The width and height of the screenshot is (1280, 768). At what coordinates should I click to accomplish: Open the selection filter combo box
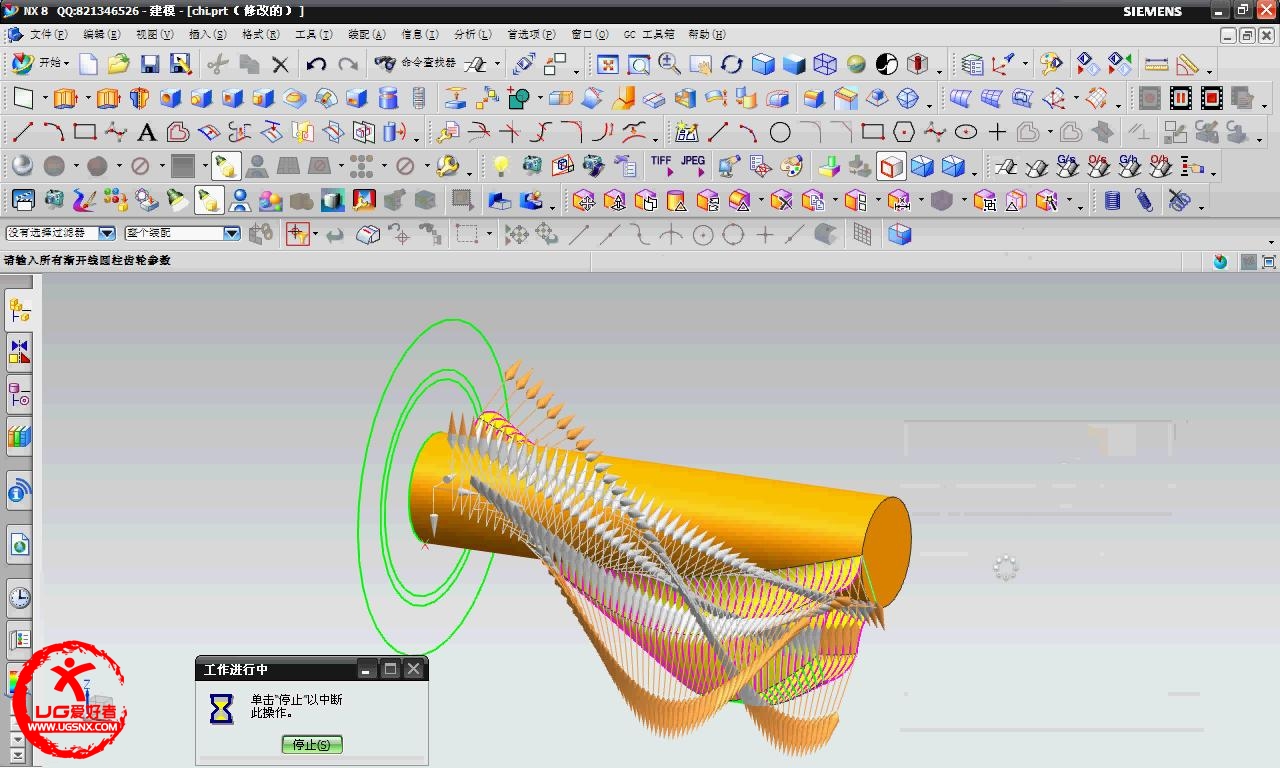(60, 233)
